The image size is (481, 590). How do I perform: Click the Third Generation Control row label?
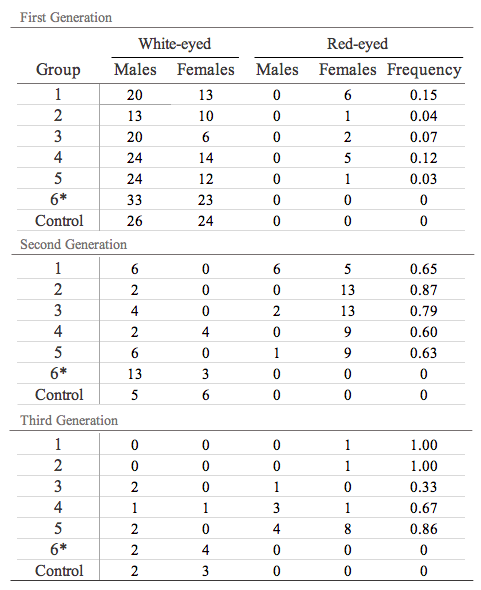click(59, 571)
